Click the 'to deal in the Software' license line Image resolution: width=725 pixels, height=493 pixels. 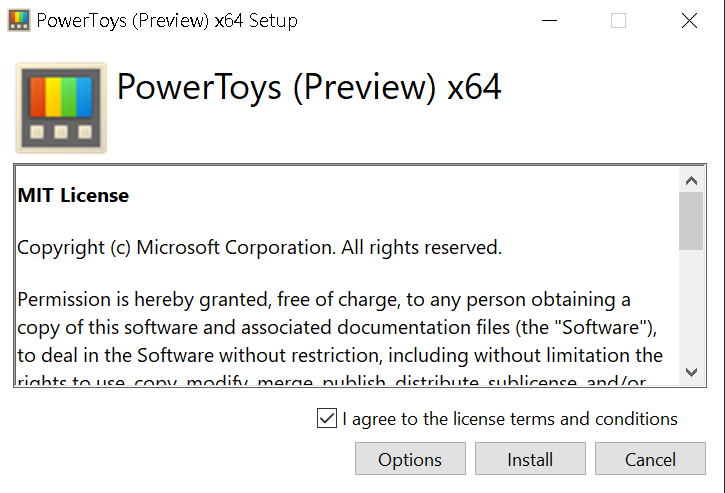coord(340,355)
